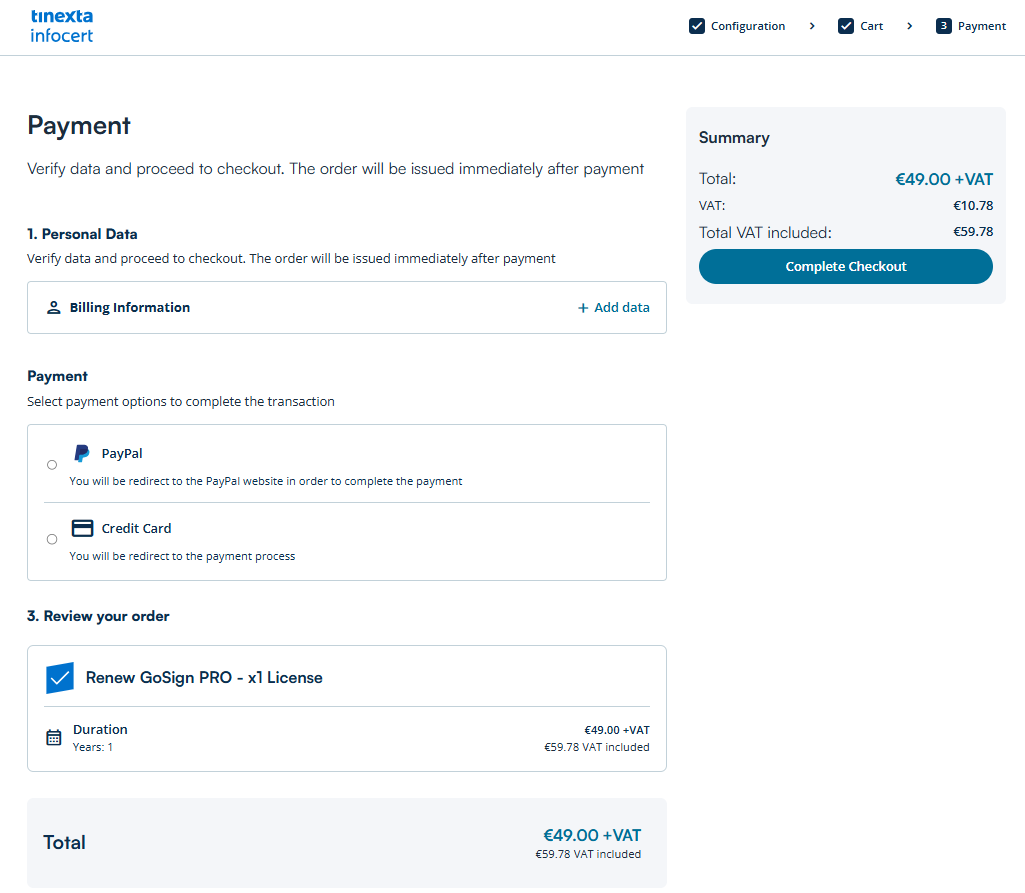Click the Payment step number 3 badge
The image size is (1025, 893).
(x=943, y=26)
